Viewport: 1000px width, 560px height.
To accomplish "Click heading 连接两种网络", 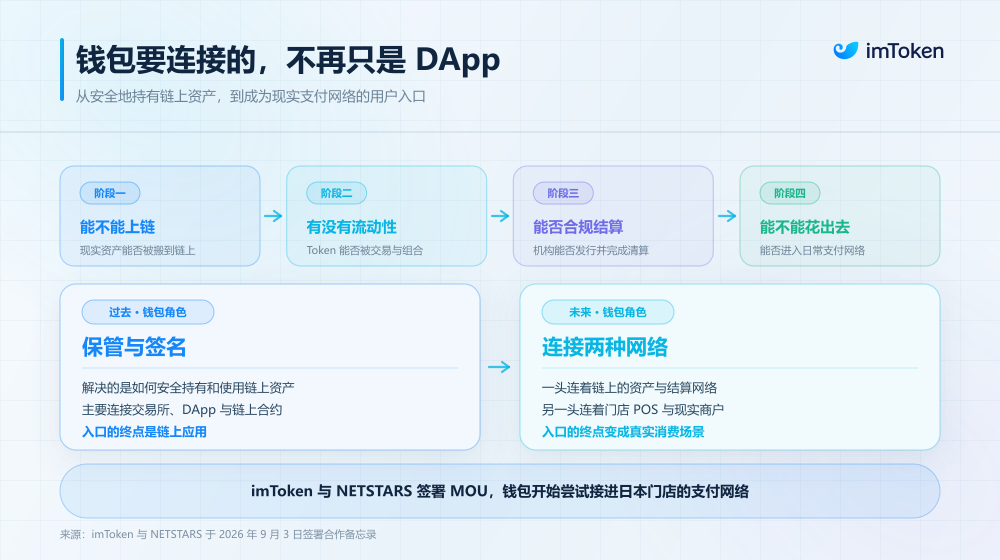I will pyautogui.click(x=605, y=347).
